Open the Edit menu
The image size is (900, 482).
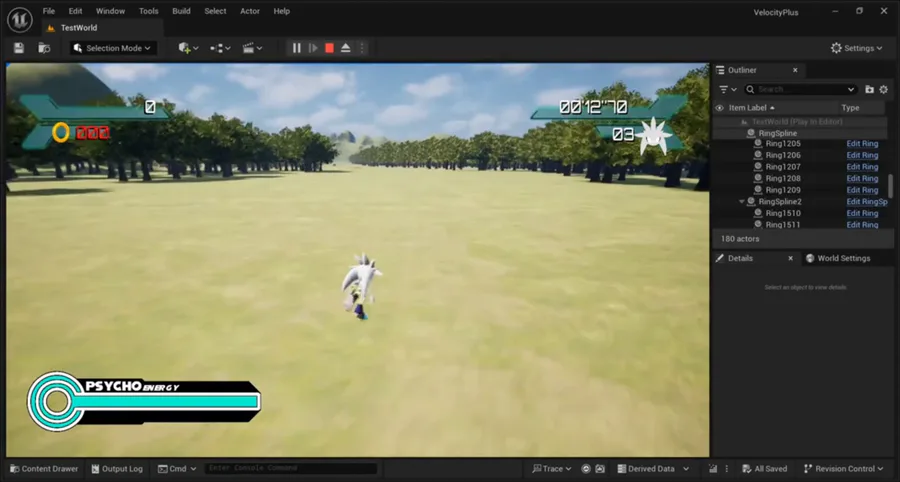(75, 11)
